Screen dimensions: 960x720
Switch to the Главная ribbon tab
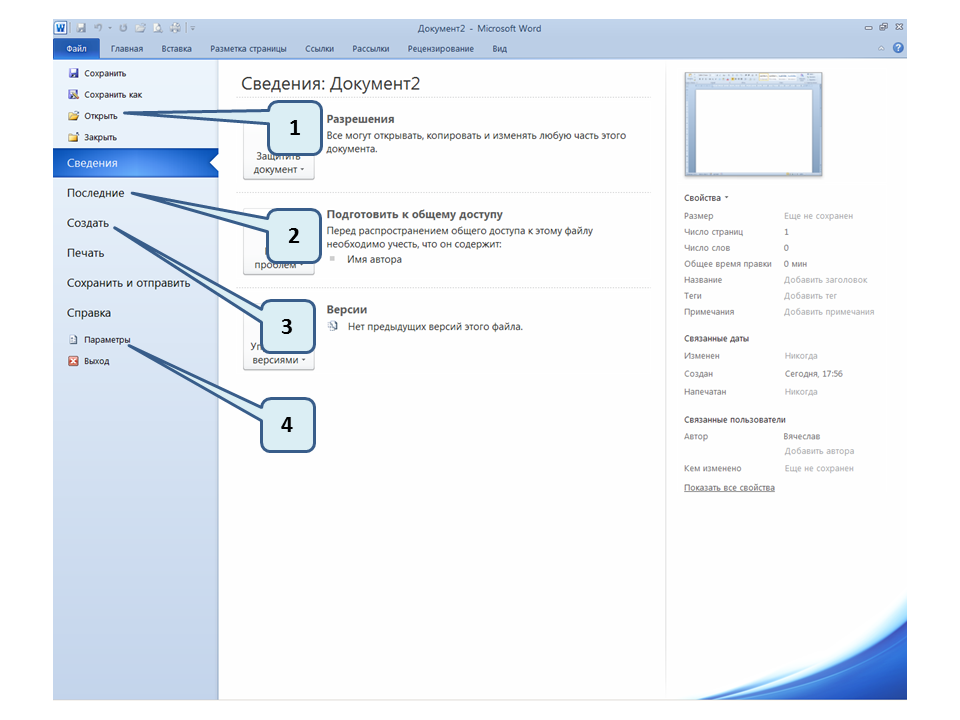[x=127, y=48]
